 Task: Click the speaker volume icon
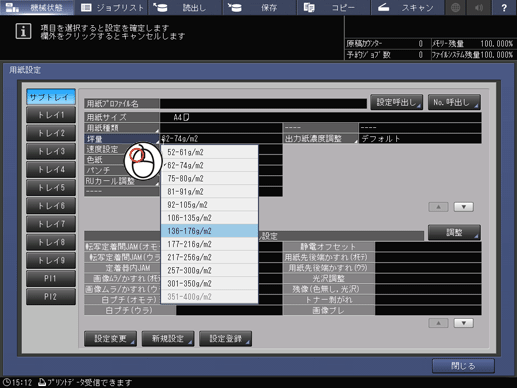(479, 7)
